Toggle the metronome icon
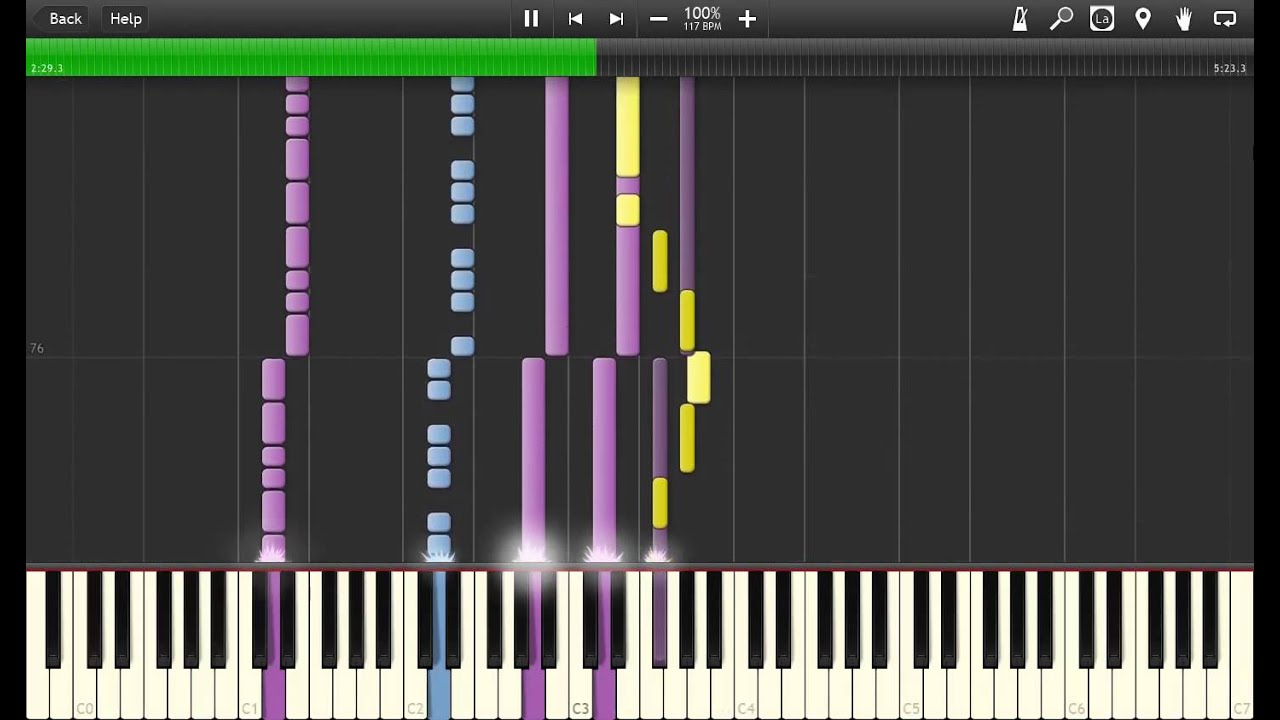 (1020, 18)
